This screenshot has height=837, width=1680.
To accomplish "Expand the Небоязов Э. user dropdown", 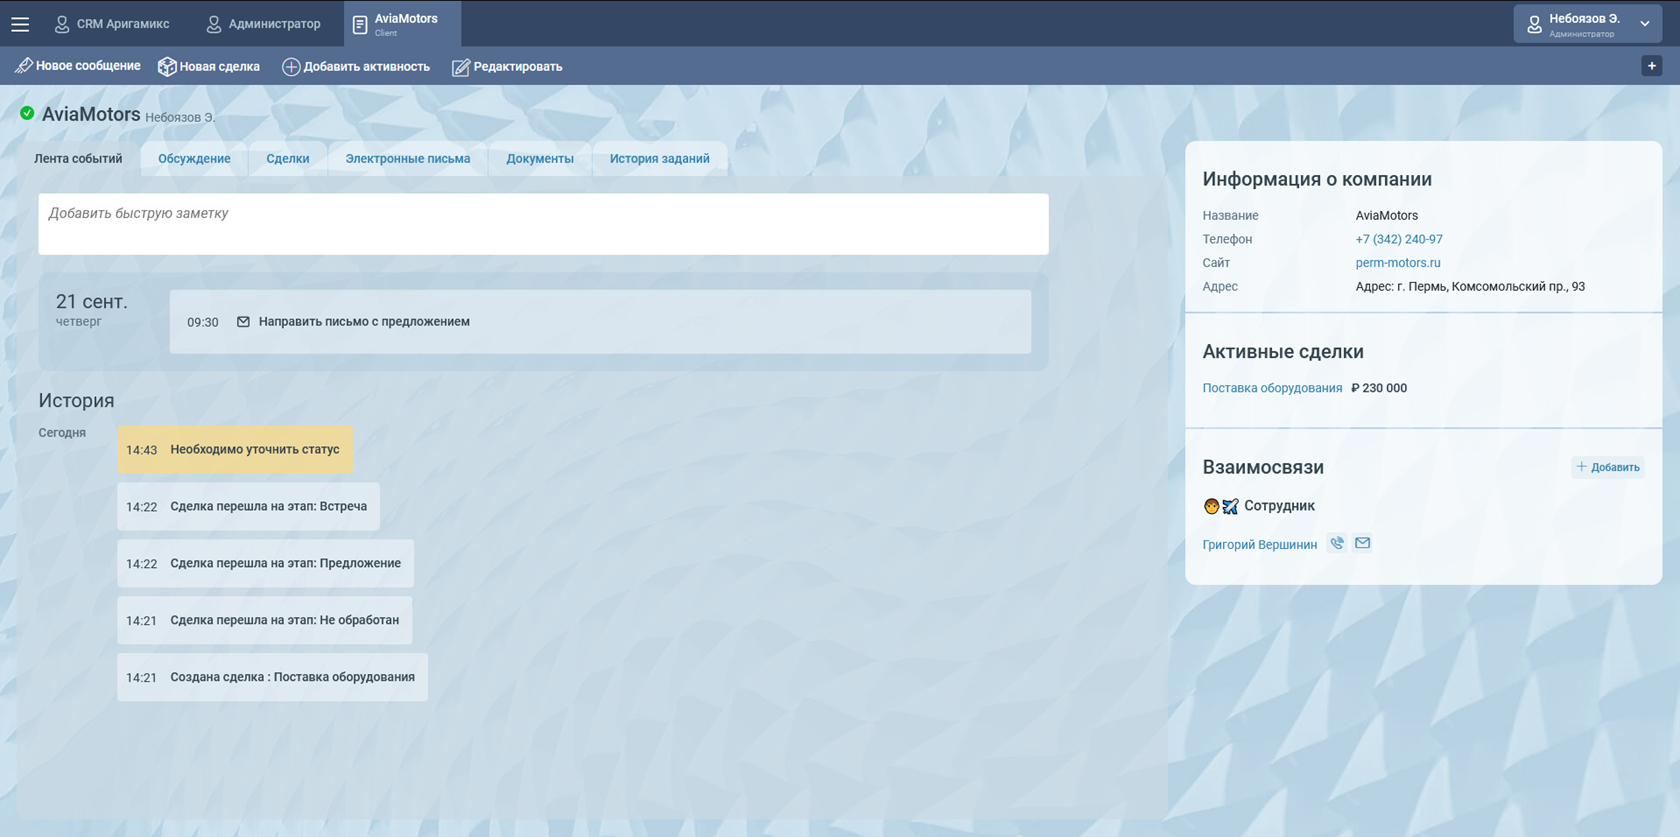I will point(1645,24).
